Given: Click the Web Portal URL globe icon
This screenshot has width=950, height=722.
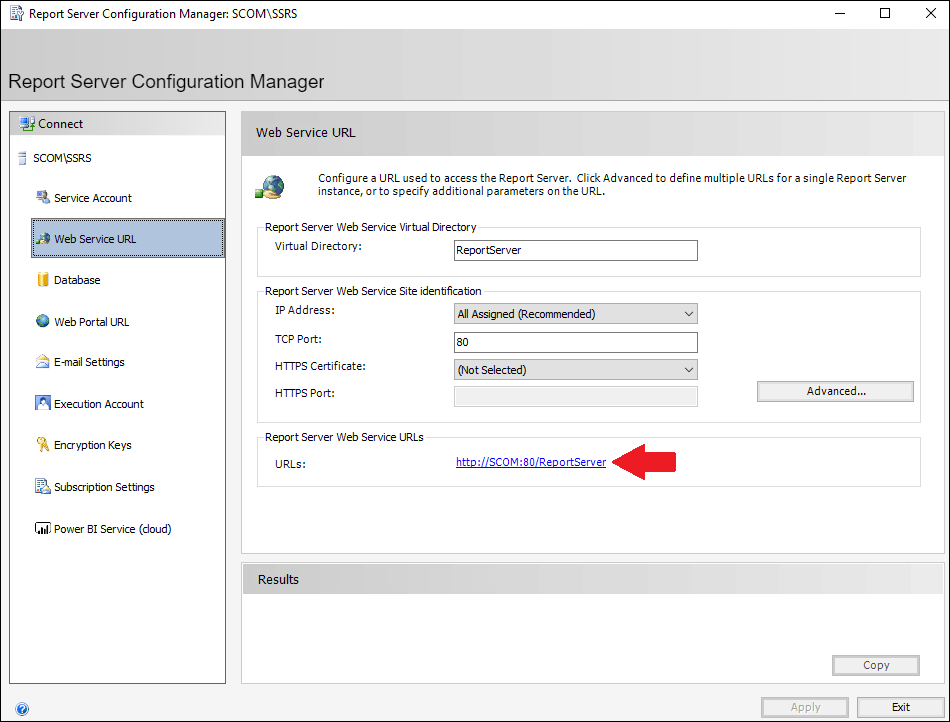Looking at the screenshot, I should click(x=42, y=321).
